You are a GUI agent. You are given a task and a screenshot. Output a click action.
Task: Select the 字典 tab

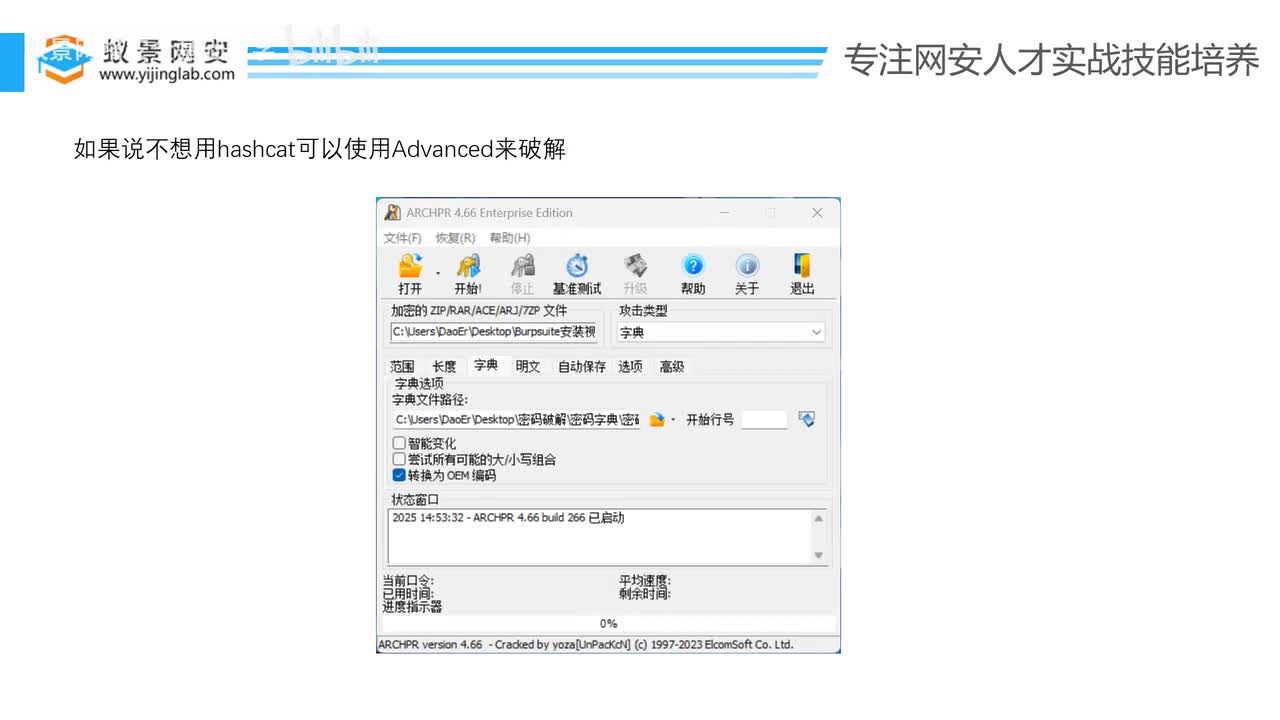486,365
